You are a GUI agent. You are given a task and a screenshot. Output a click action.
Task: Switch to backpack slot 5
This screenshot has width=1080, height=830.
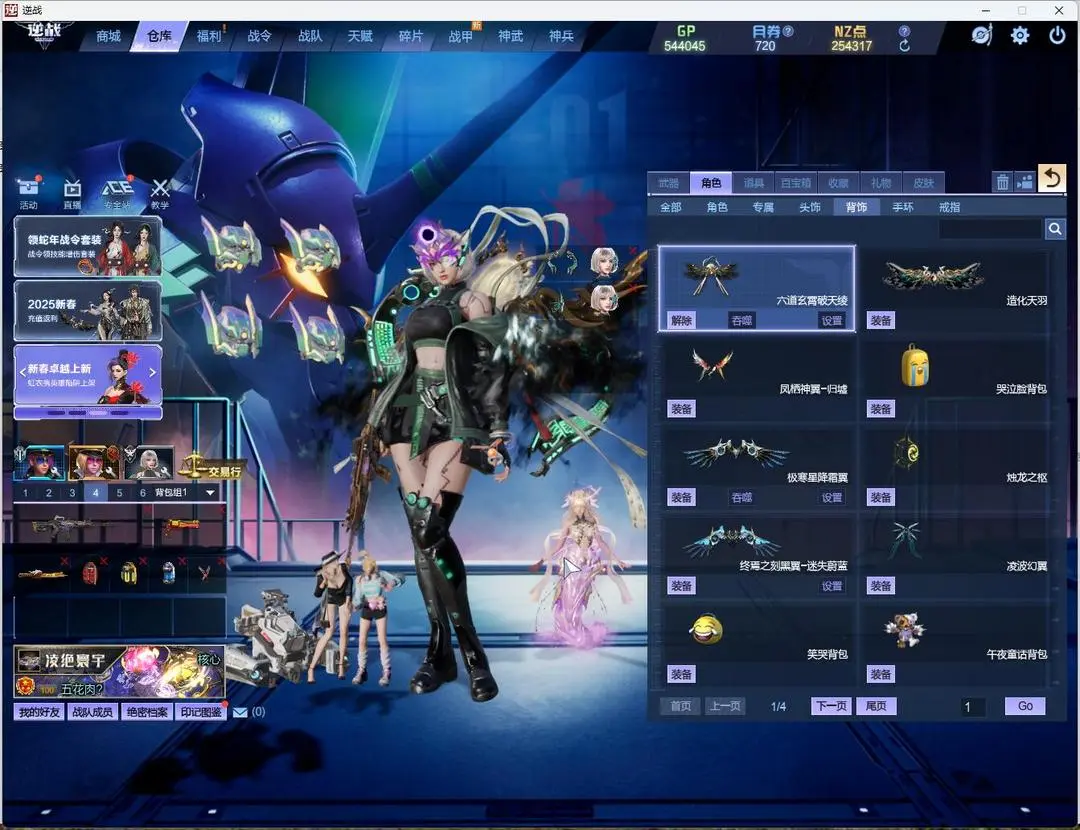(x=119, y=492)
